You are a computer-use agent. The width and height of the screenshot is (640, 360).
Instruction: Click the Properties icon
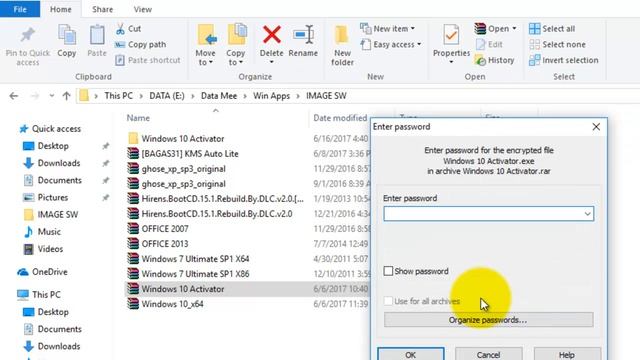click(x=451, y=35)
